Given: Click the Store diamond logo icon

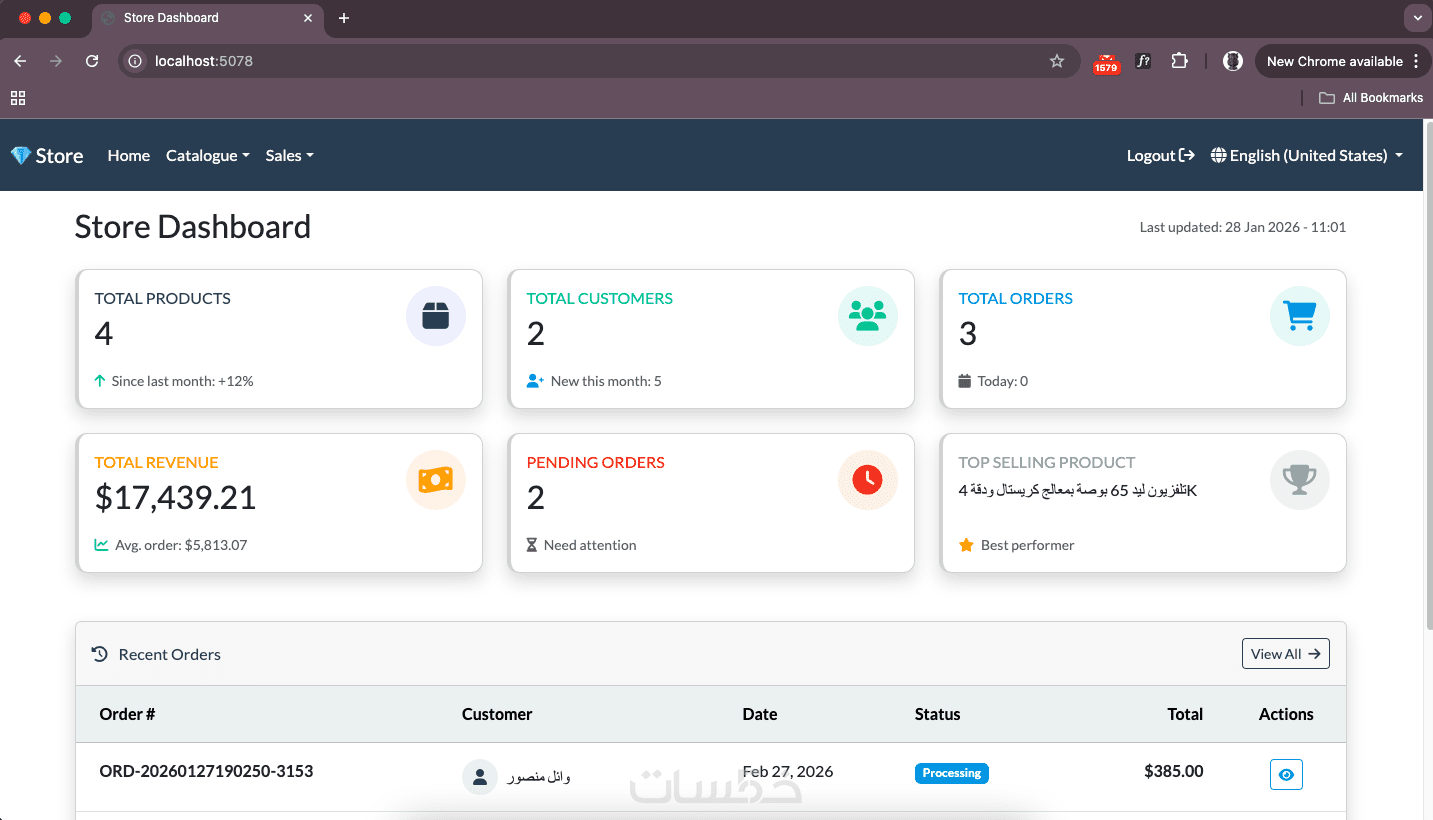Looking at the screenshot, I should (x=21, y=156).
